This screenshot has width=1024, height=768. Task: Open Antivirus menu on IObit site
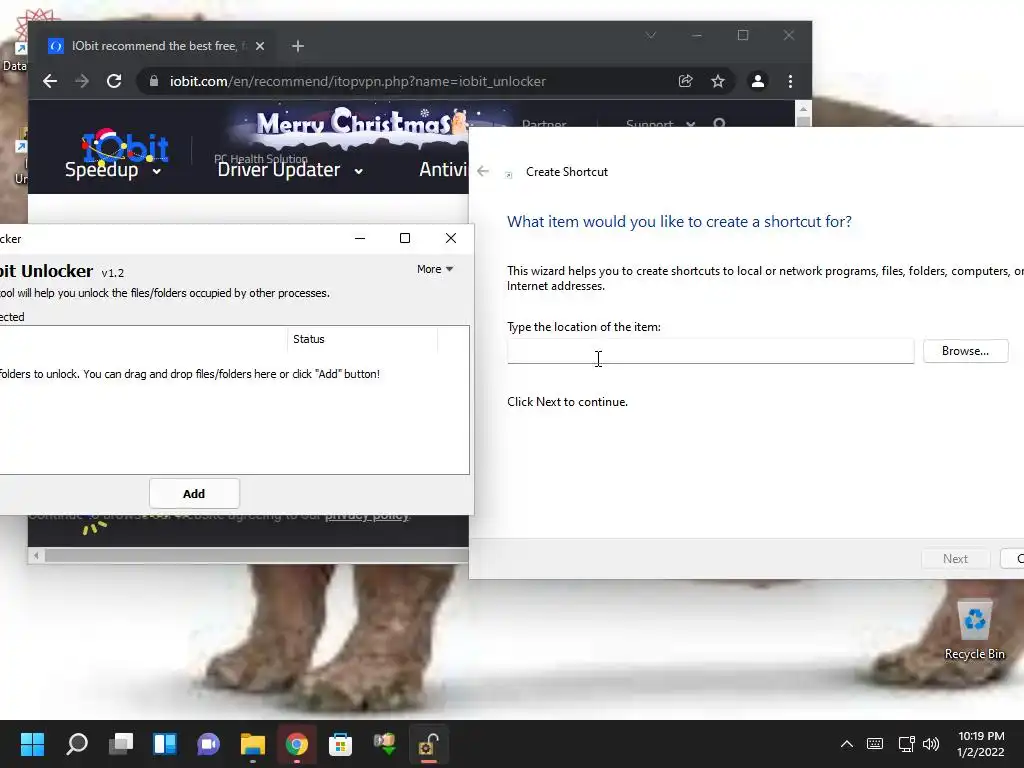[443, 170]
